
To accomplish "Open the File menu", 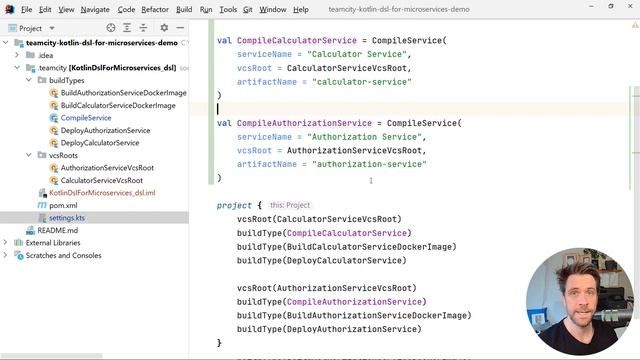I will (27, 9).
